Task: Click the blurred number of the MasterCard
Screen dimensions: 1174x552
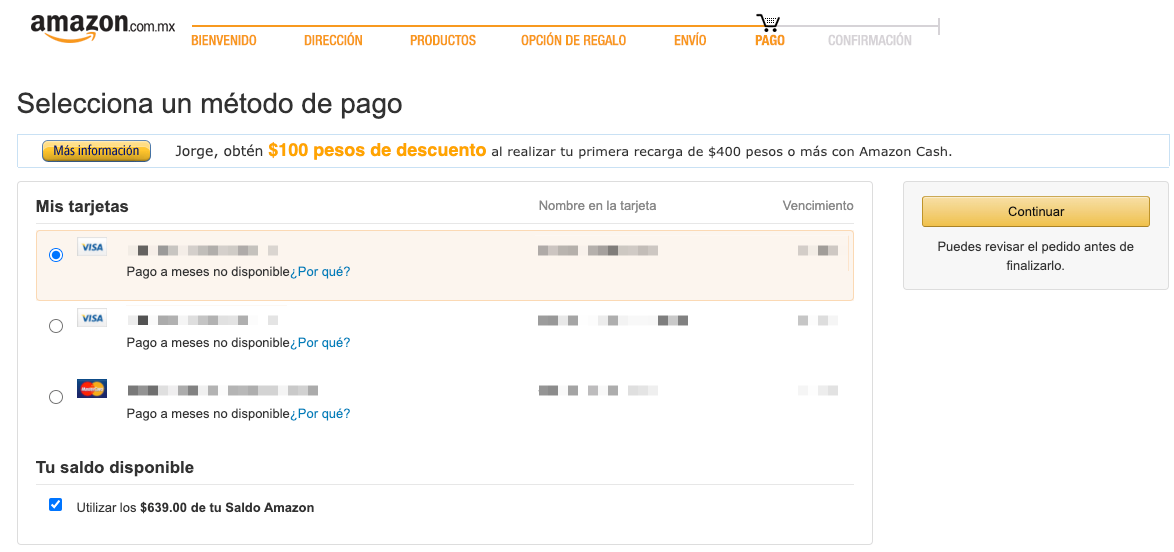Action: (222, 390)
